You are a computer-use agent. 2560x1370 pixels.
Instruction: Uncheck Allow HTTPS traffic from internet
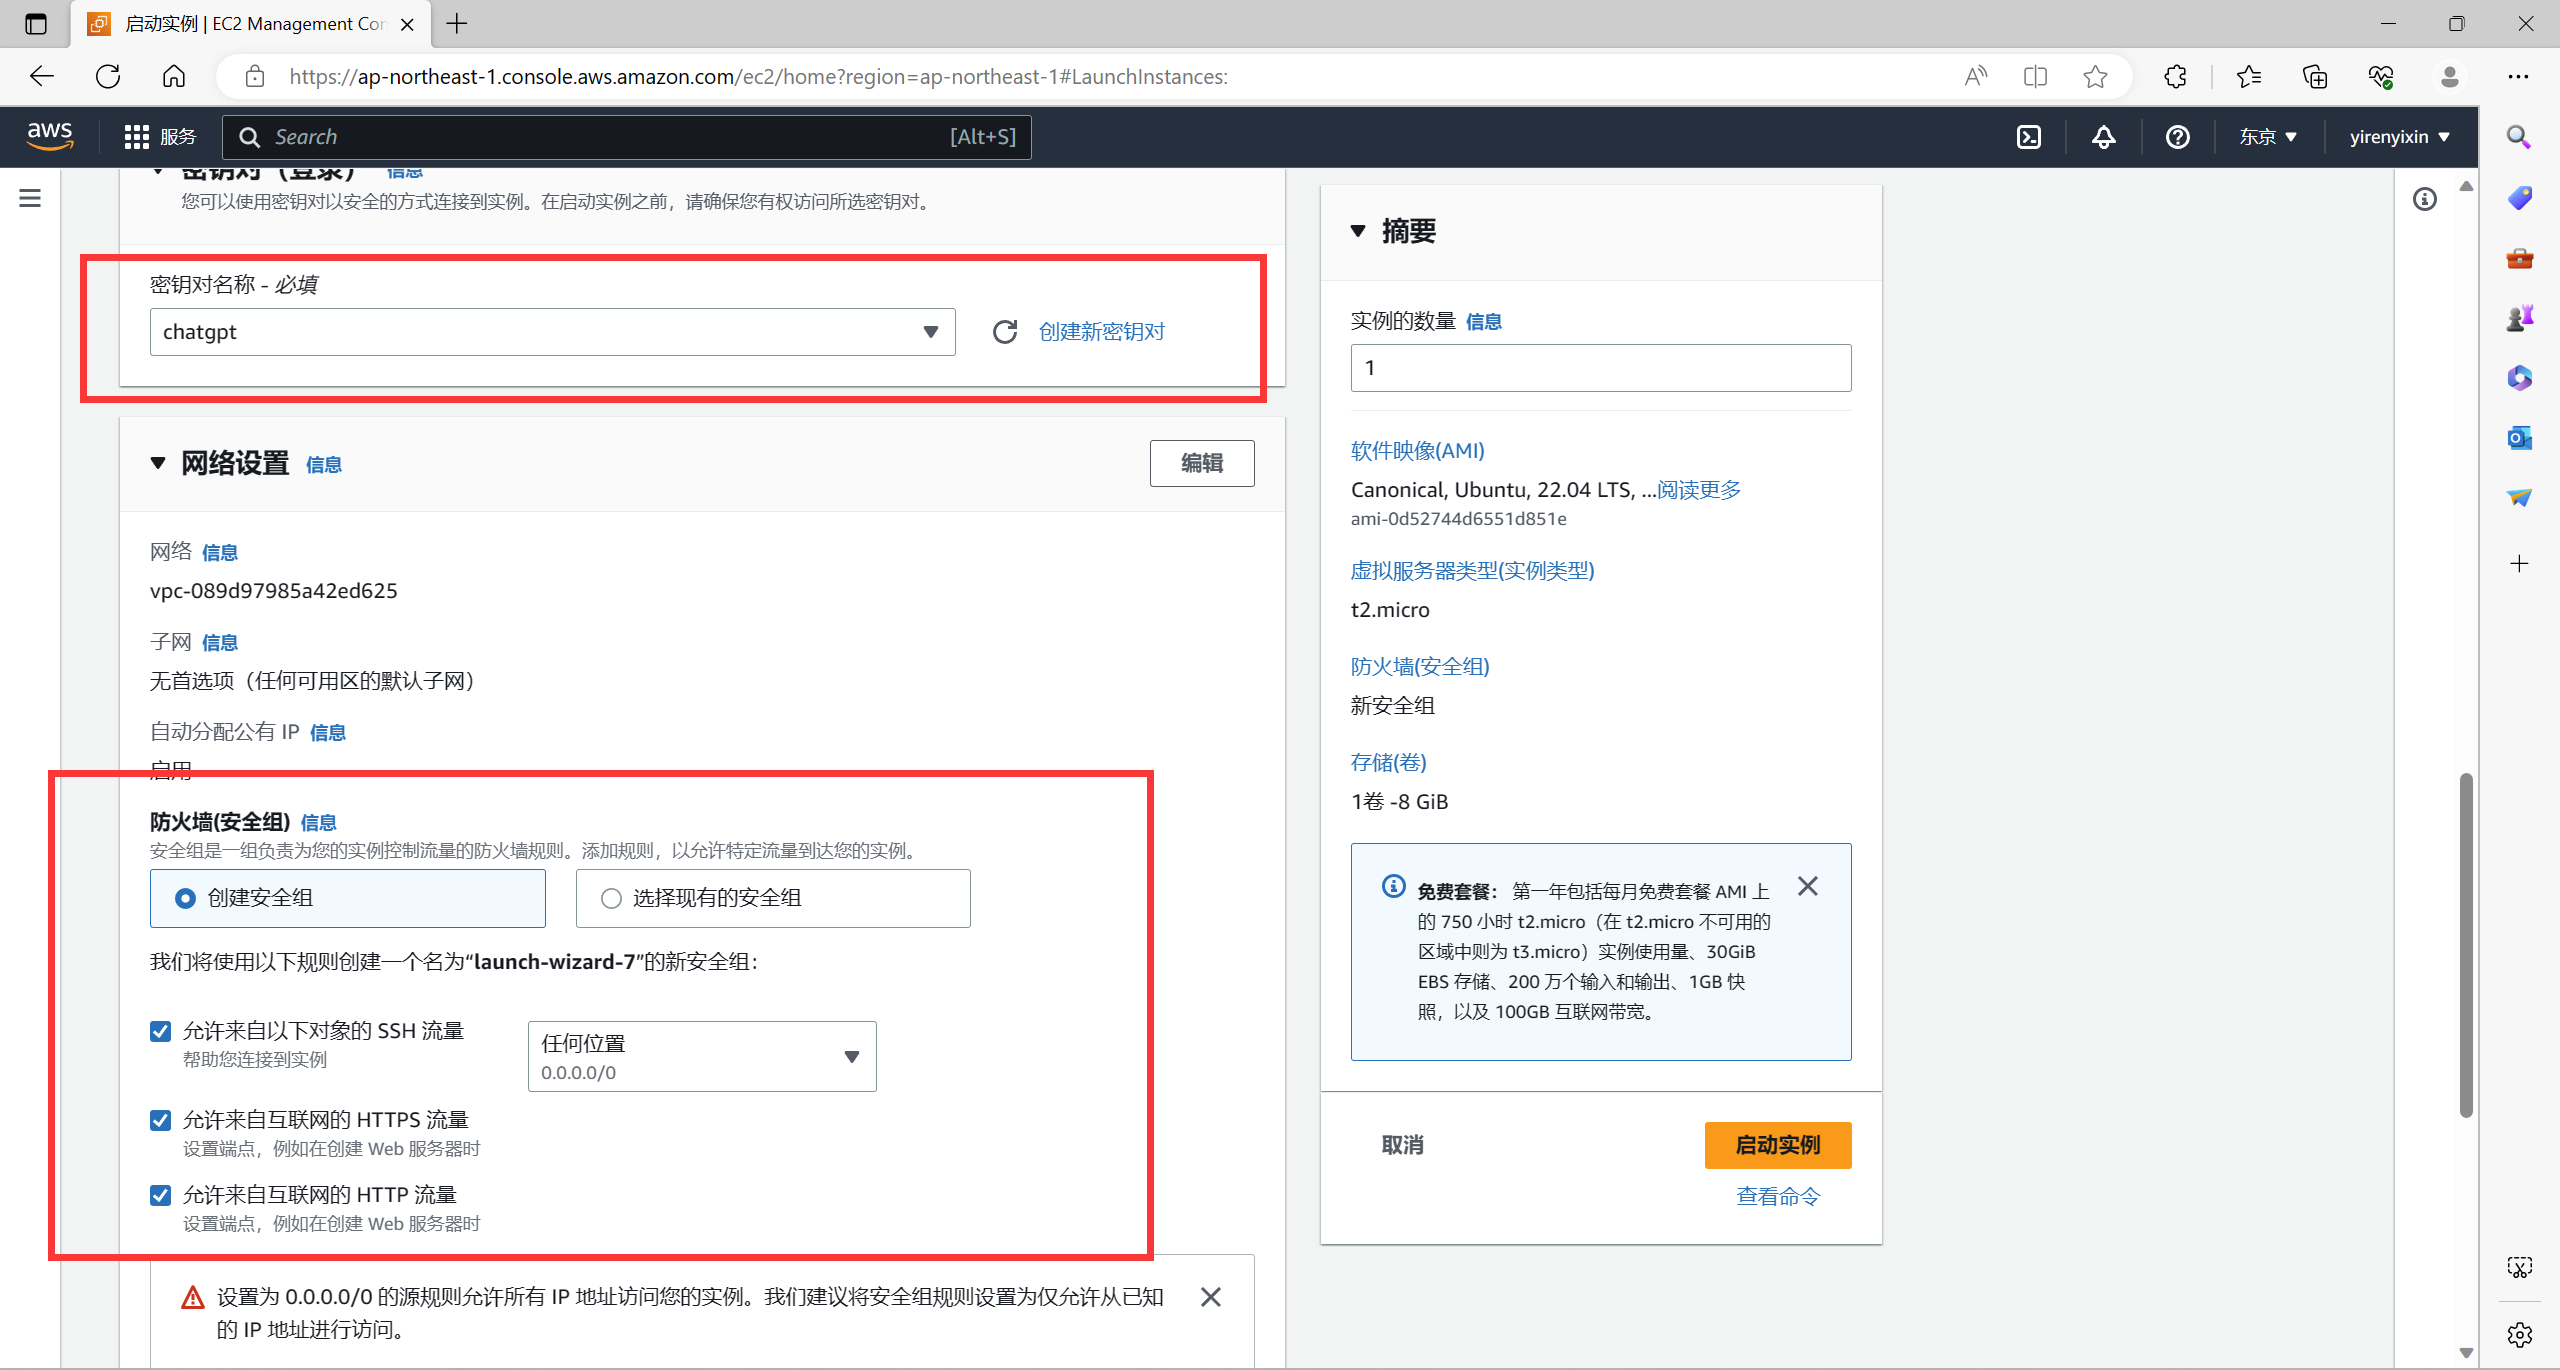(160, 1120)
